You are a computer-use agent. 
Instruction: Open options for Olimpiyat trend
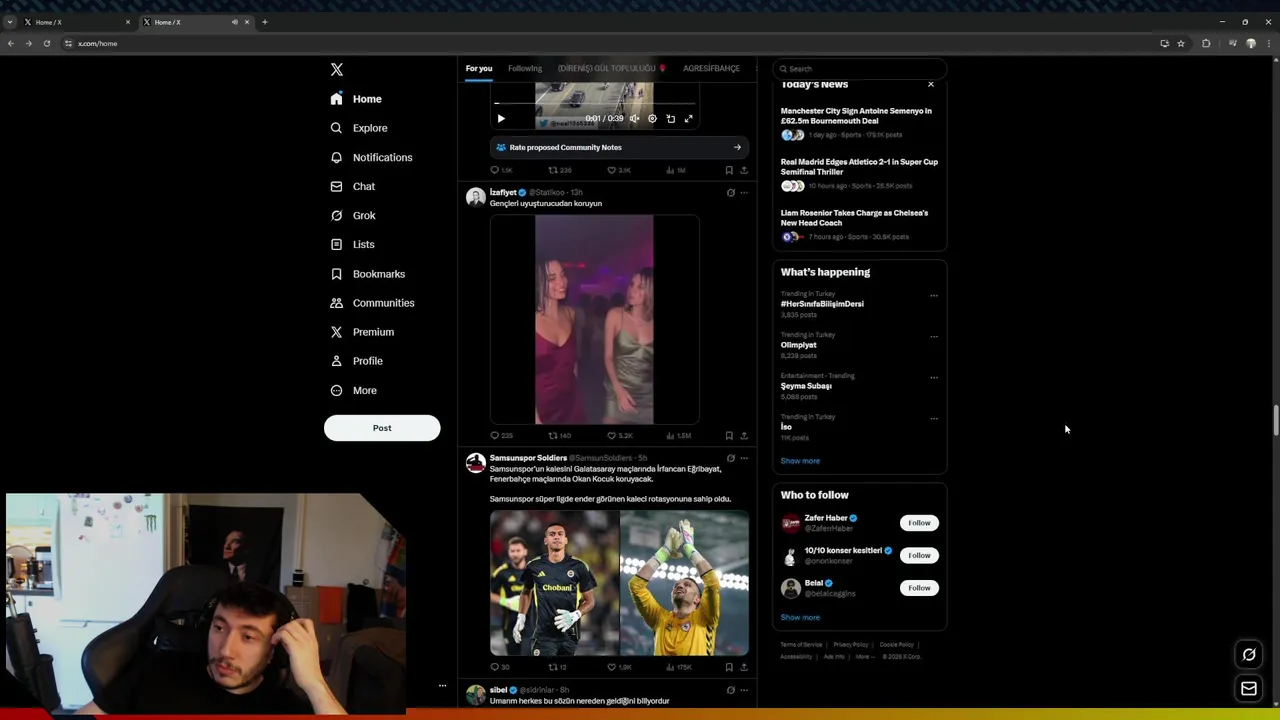click(934, 337)
